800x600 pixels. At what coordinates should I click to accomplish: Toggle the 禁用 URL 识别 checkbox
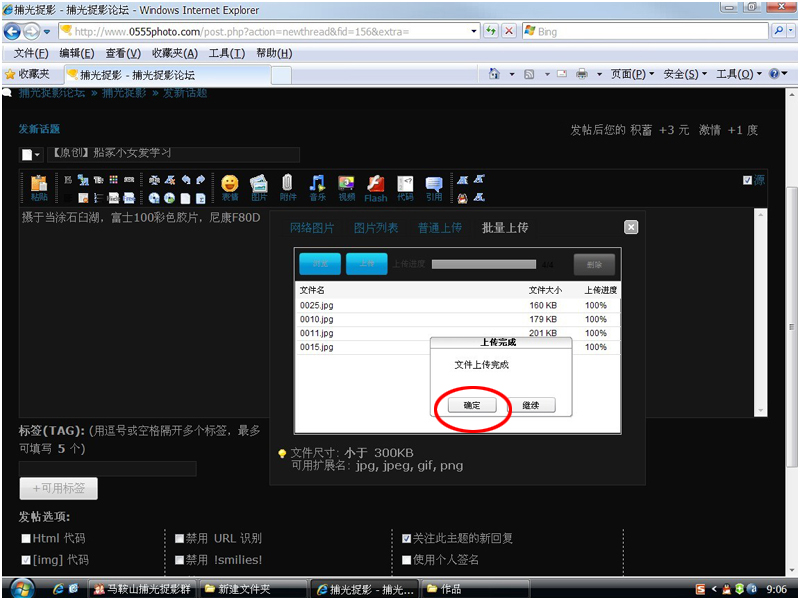pos(180,539)
